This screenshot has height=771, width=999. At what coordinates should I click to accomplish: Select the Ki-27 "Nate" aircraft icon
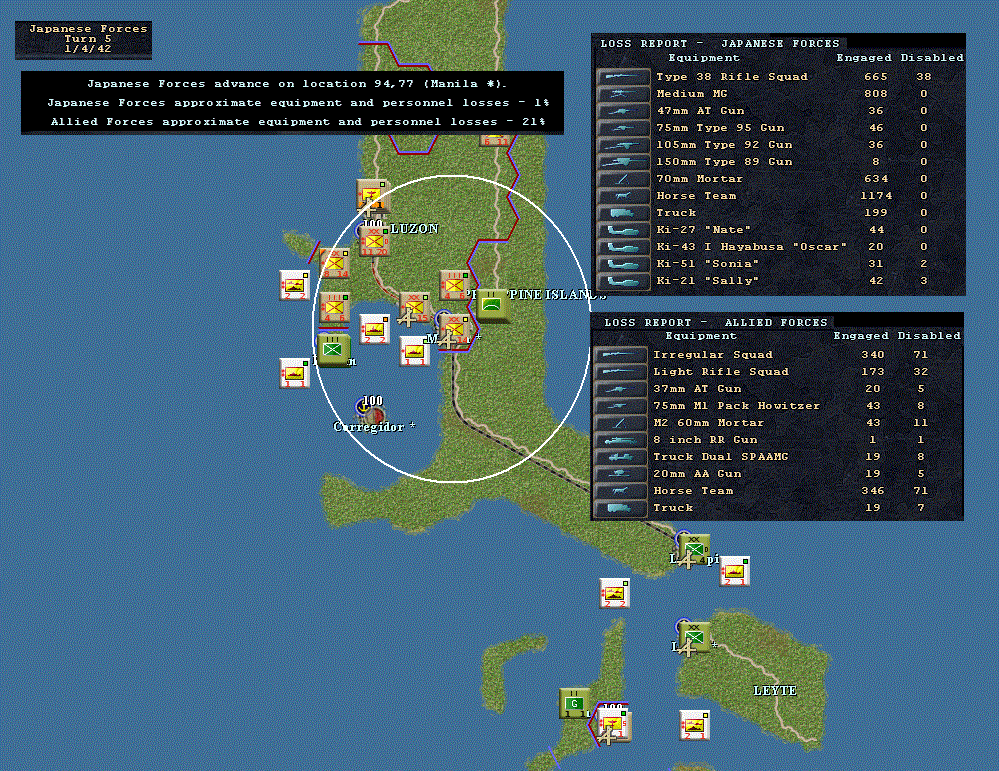623,230
